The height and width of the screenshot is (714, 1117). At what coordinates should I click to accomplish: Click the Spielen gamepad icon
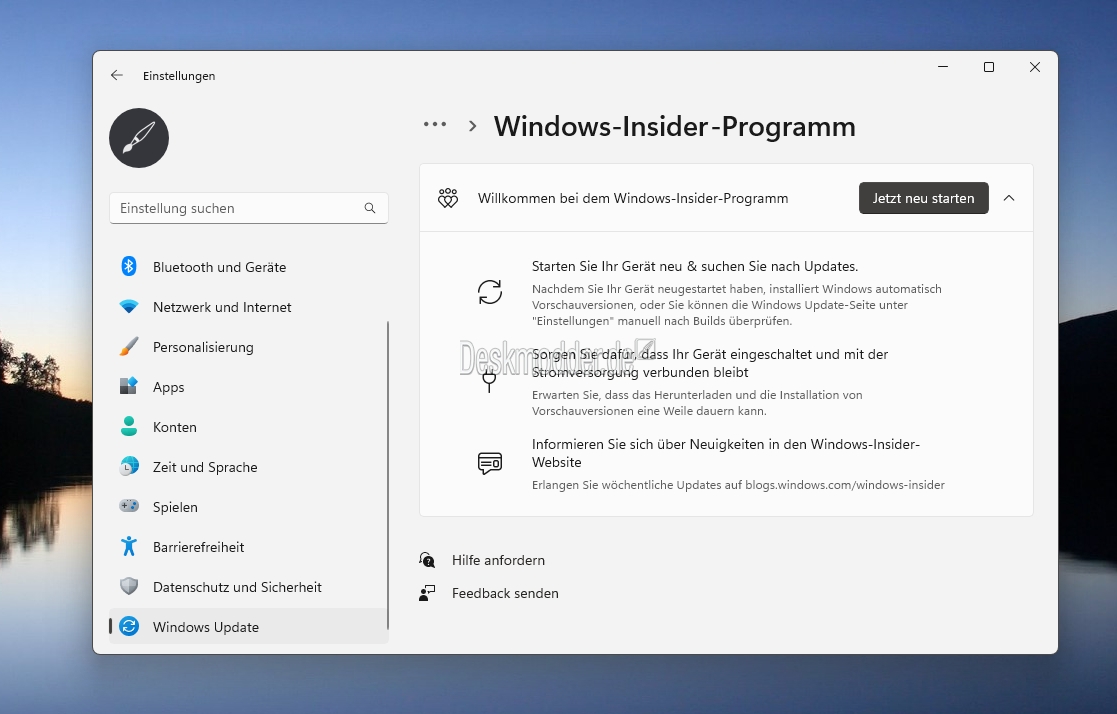tap(129, 506)
